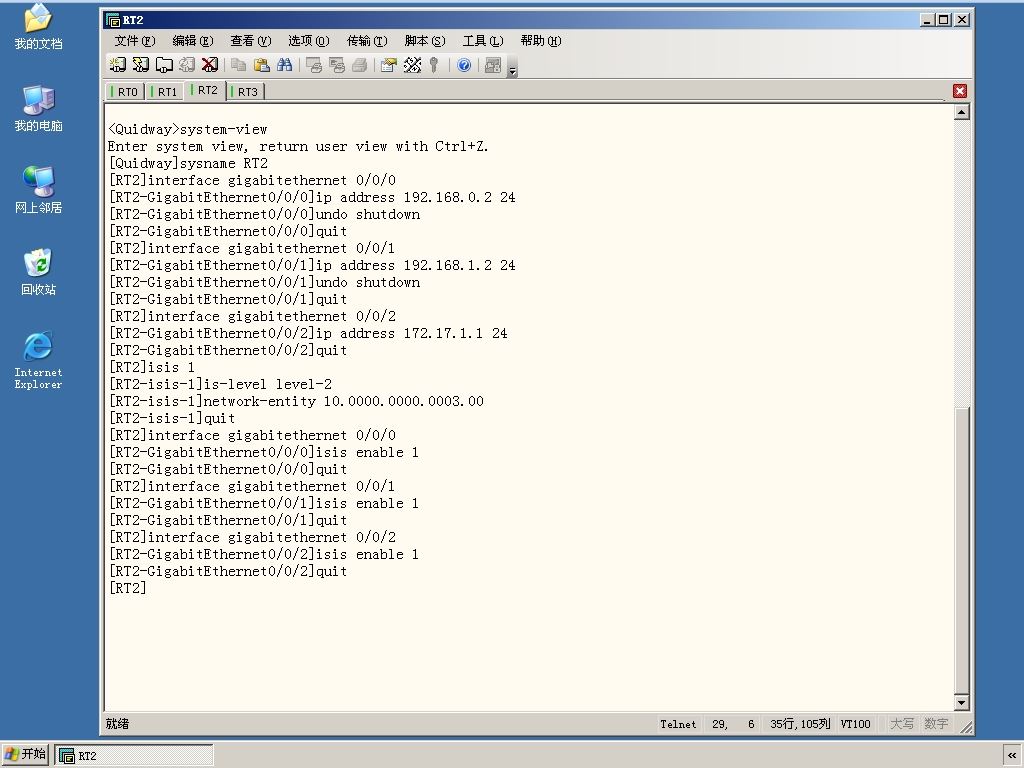Screen dimensions: 1024x768
Task: Open the 开始 Start button
Action: click(x=25, y=755)
